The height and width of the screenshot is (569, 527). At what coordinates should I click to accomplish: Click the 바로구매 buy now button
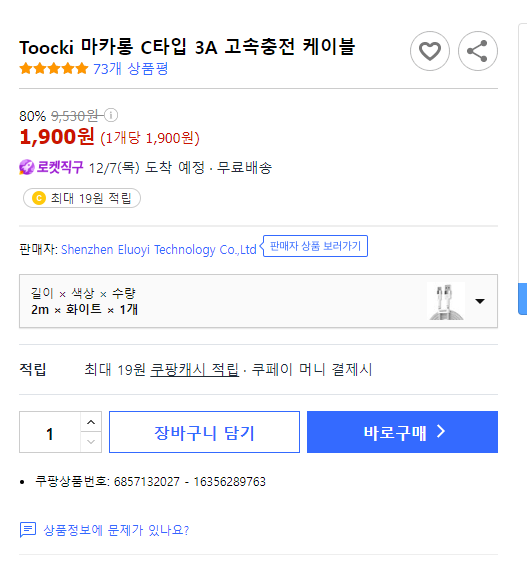pyautogui.click(x=403, y=432)
